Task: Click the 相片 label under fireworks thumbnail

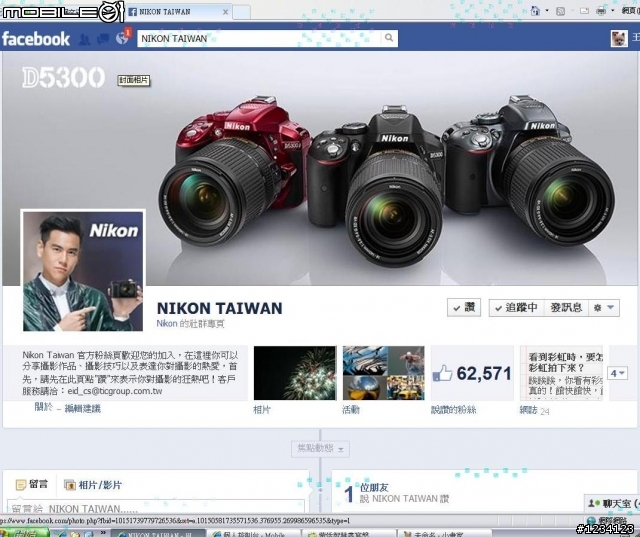Action: 262,410
